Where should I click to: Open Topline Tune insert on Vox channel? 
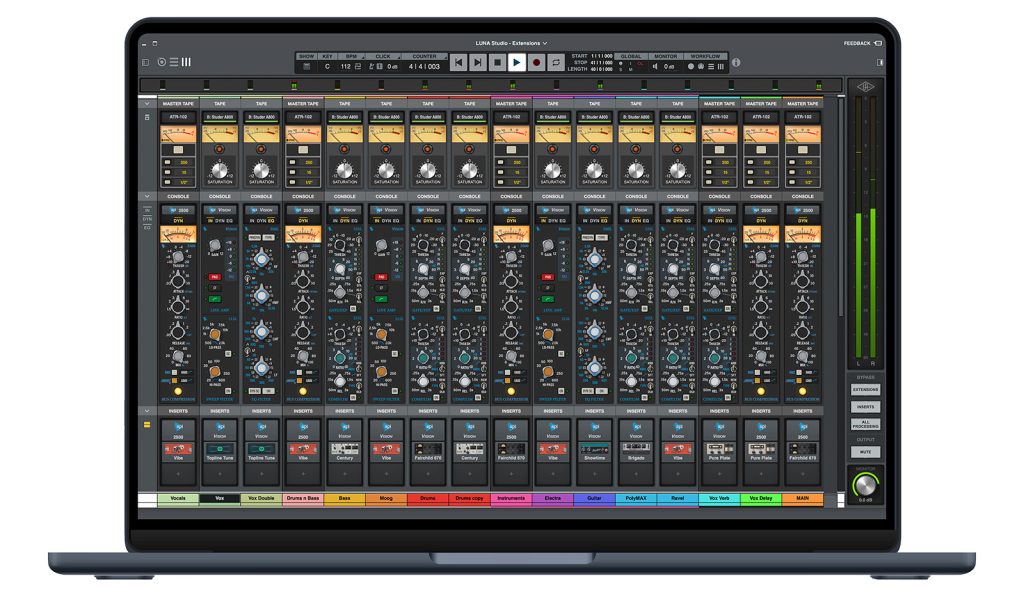[x=220, y=451]
